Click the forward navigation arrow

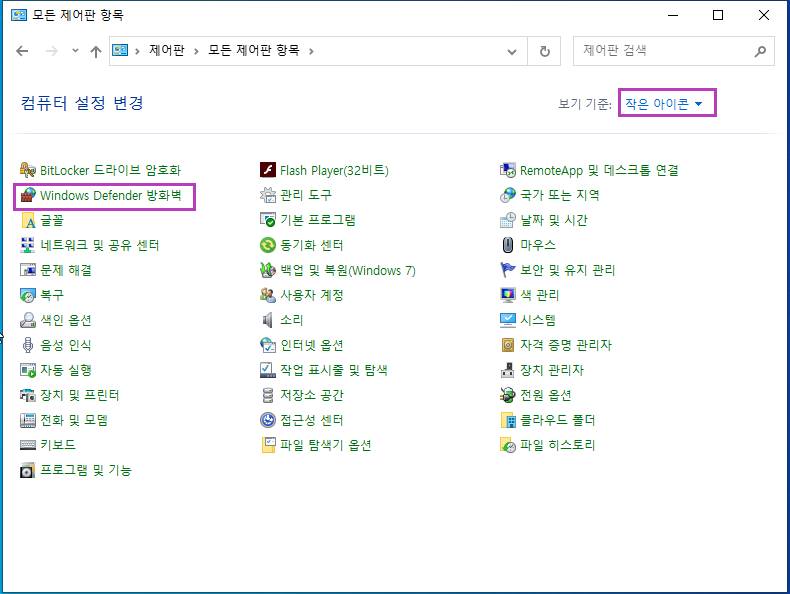[x=51, y=51]
